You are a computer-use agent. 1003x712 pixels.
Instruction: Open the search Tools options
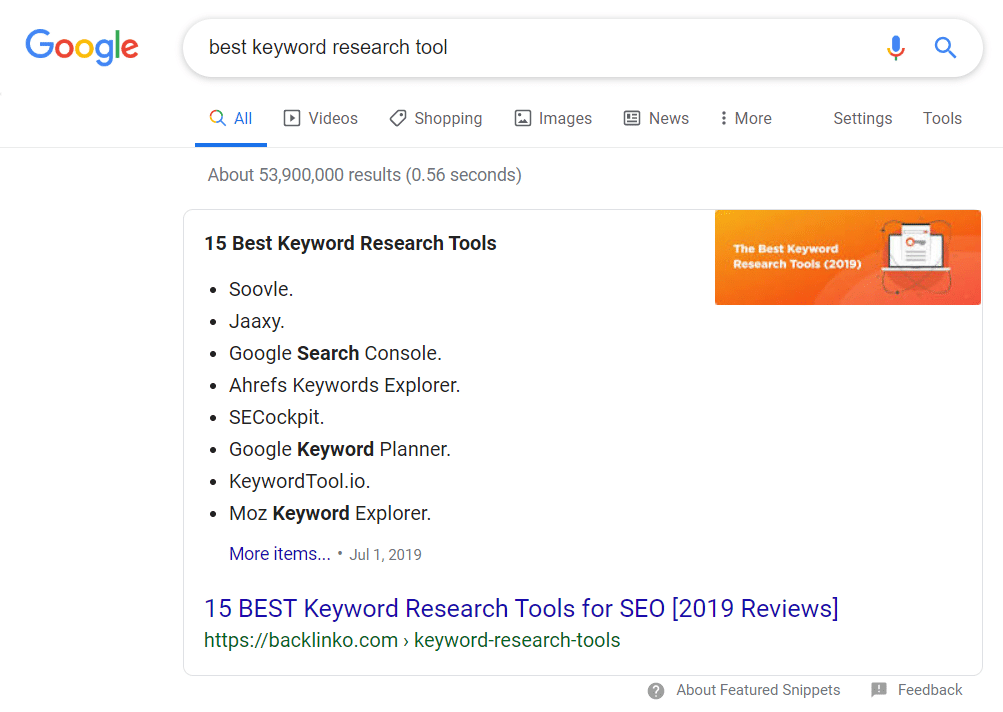tap(942, 118)
